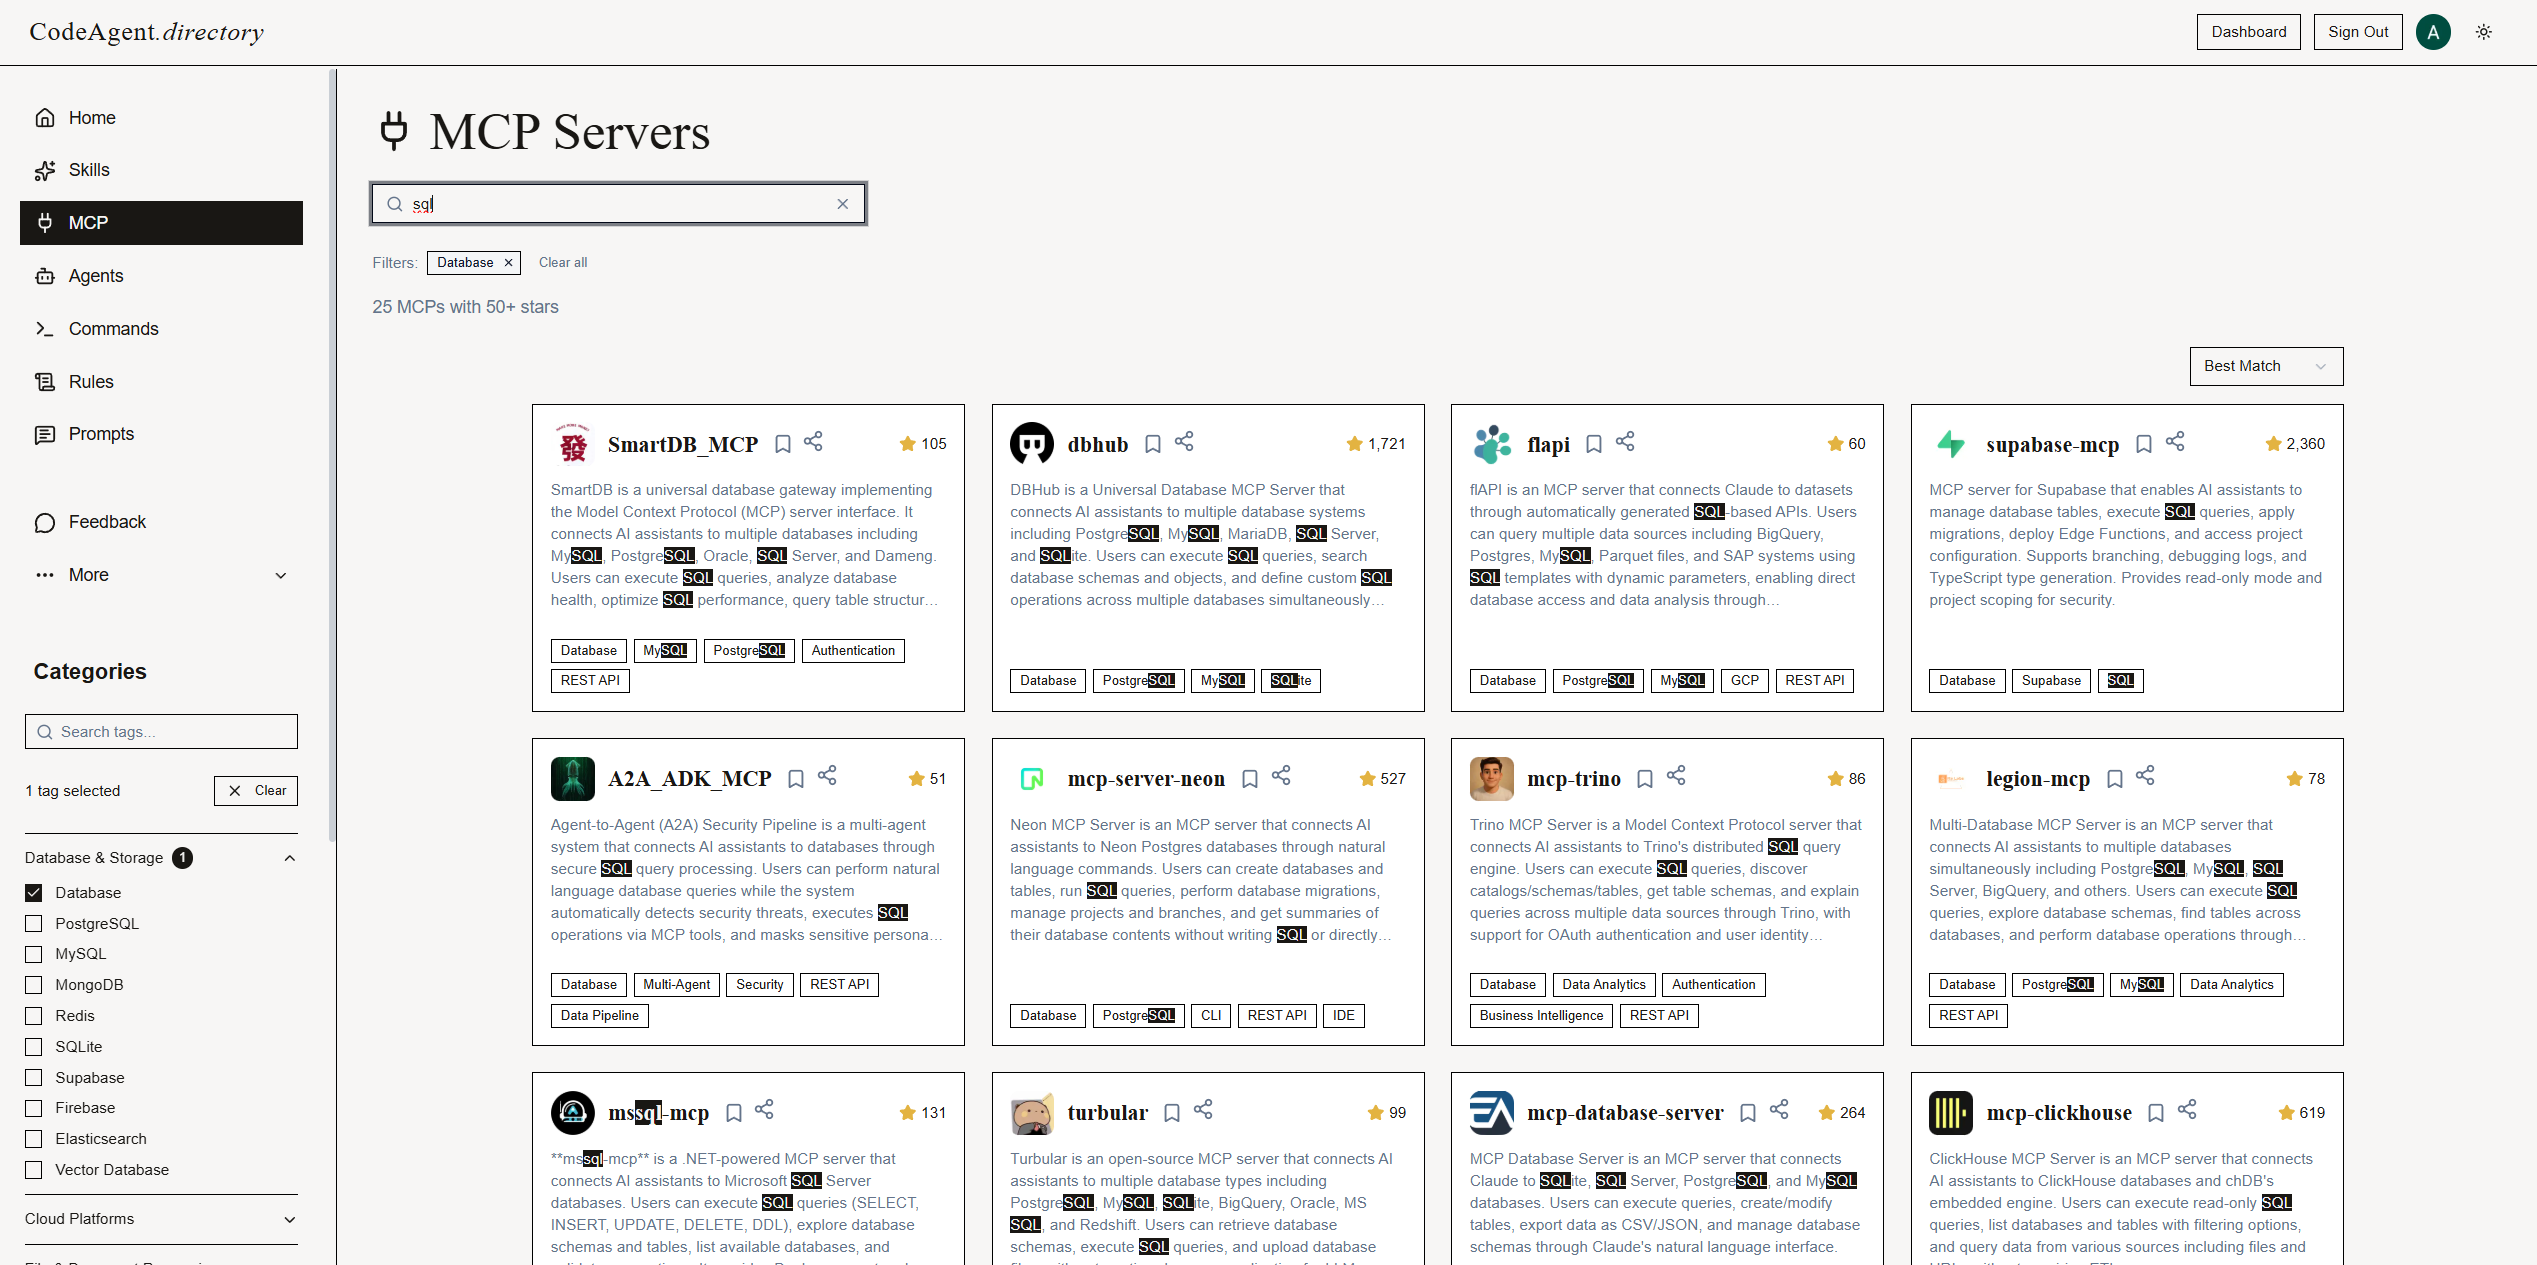Share the dbhub MCP server

(x=1185, y=441)
